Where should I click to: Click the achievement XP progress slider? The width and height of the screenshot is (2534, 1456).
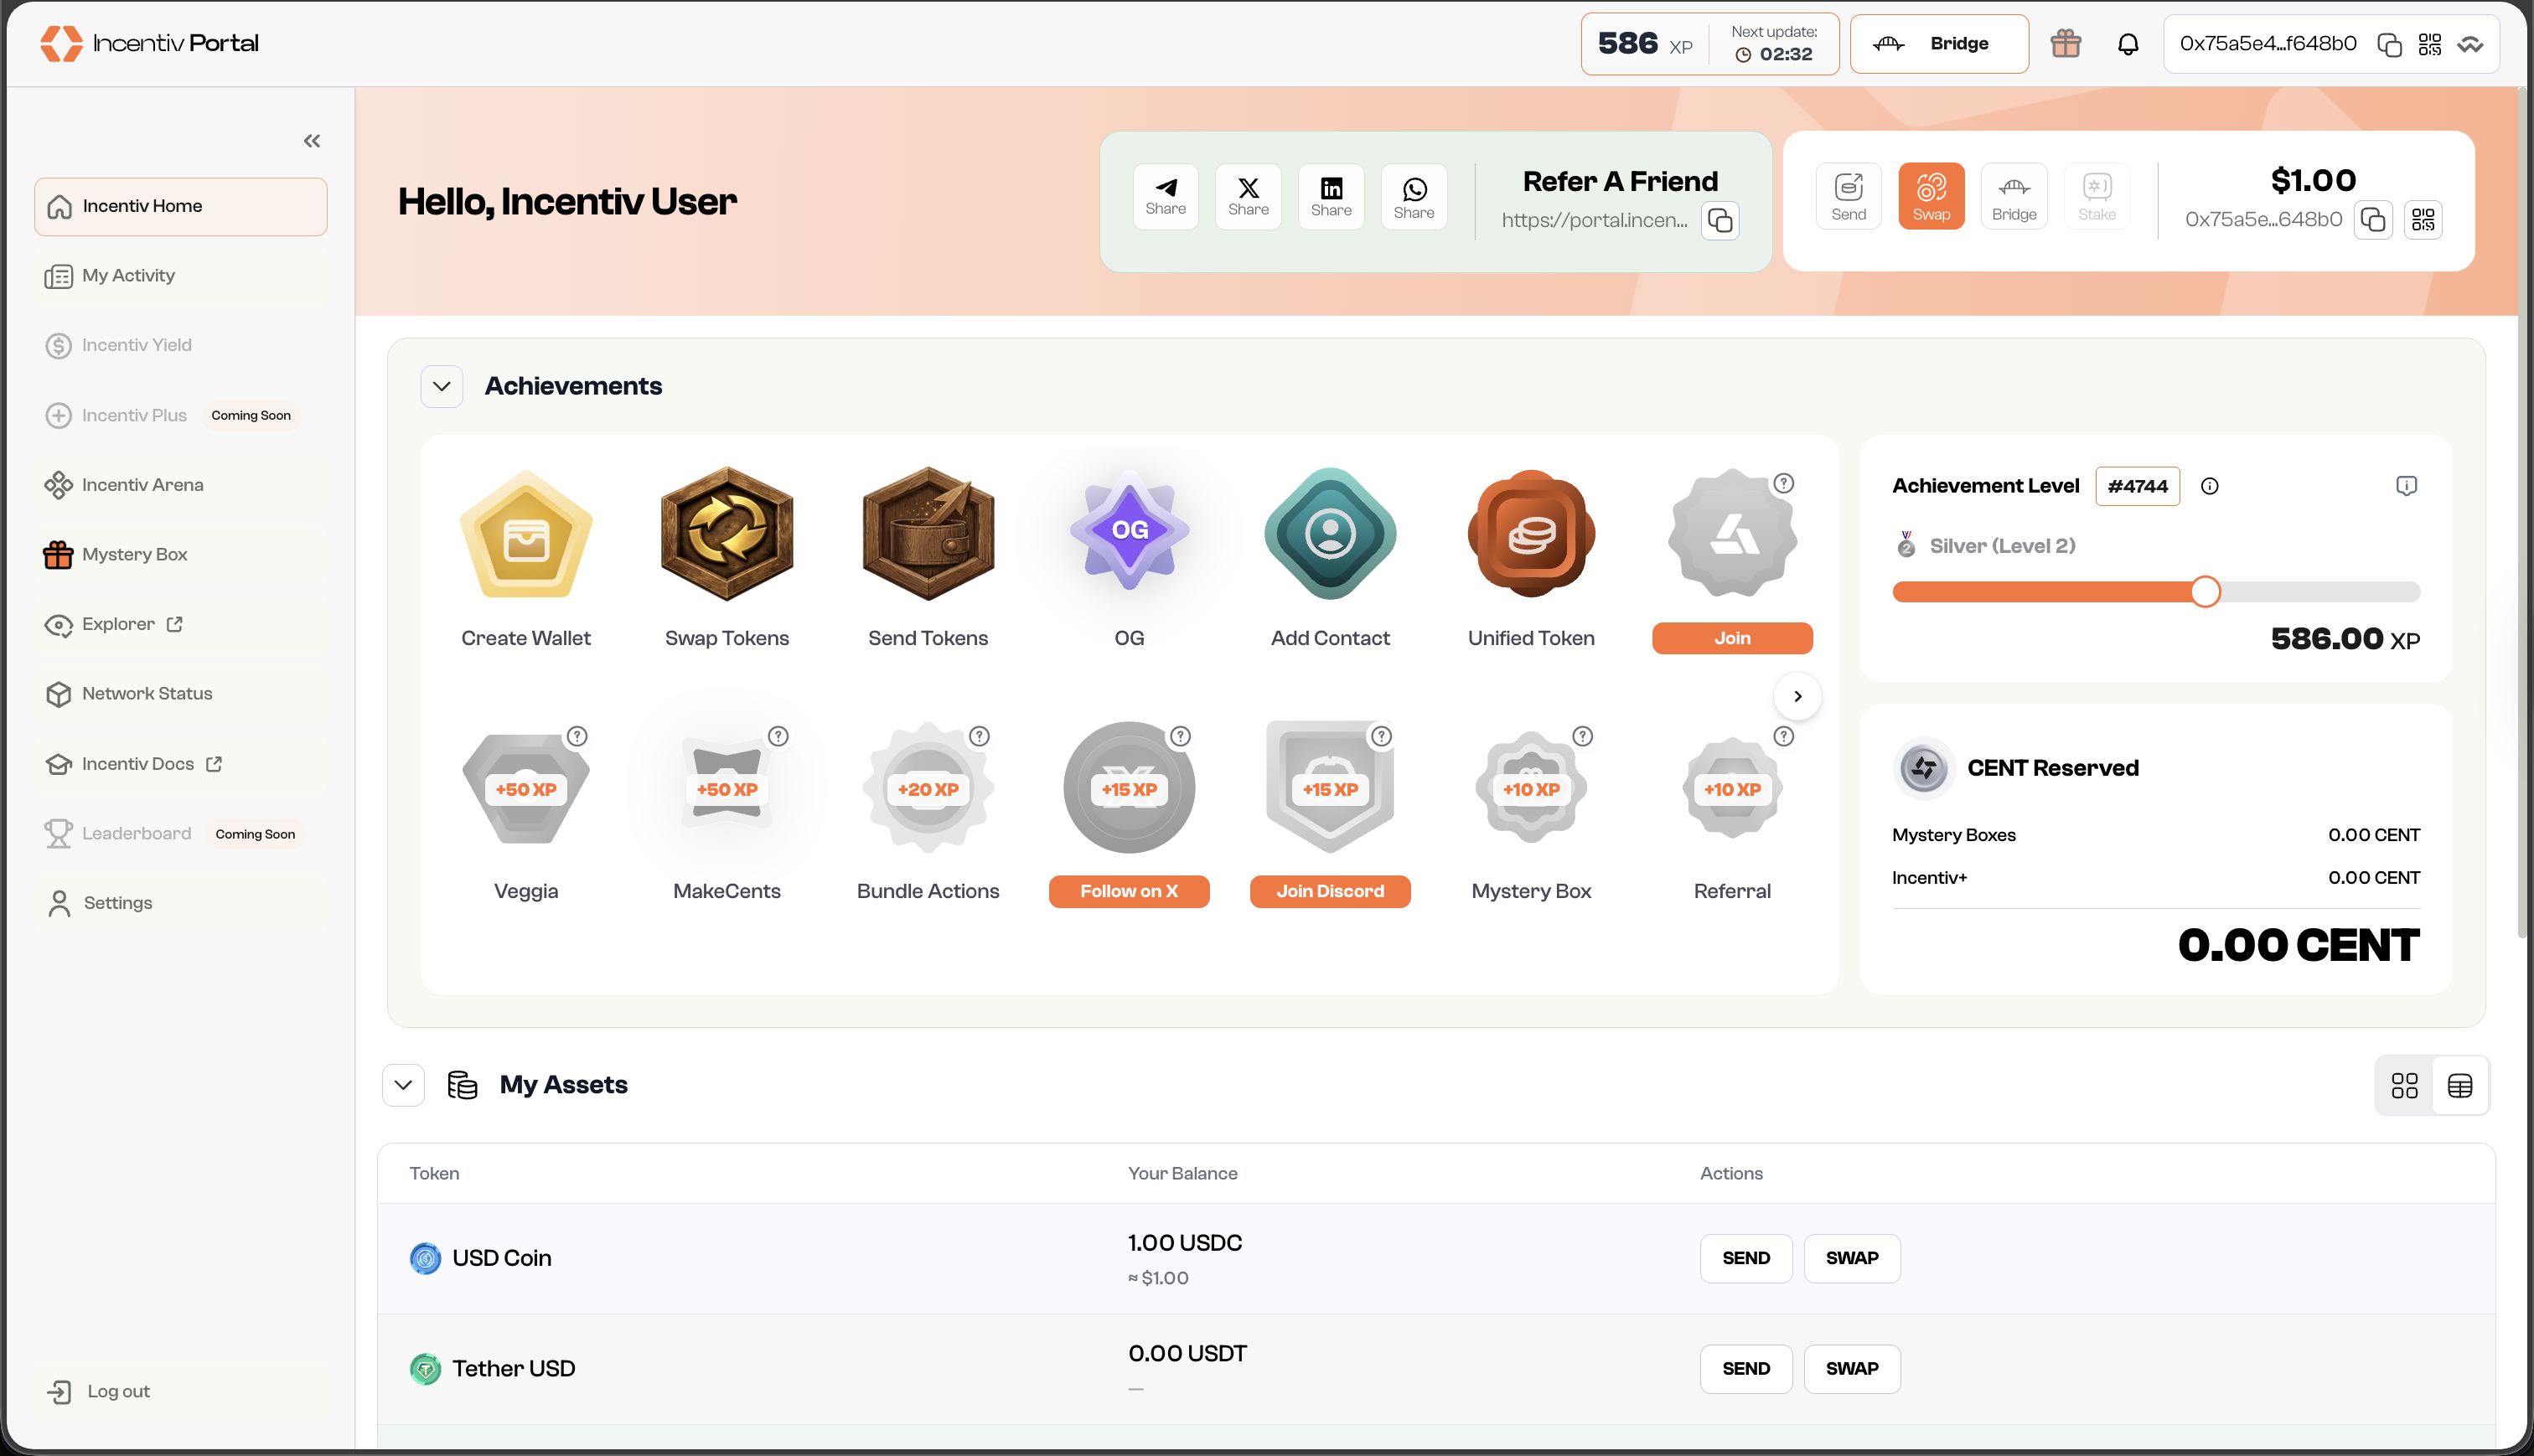pyautogui.click(x=2204, y=592)
